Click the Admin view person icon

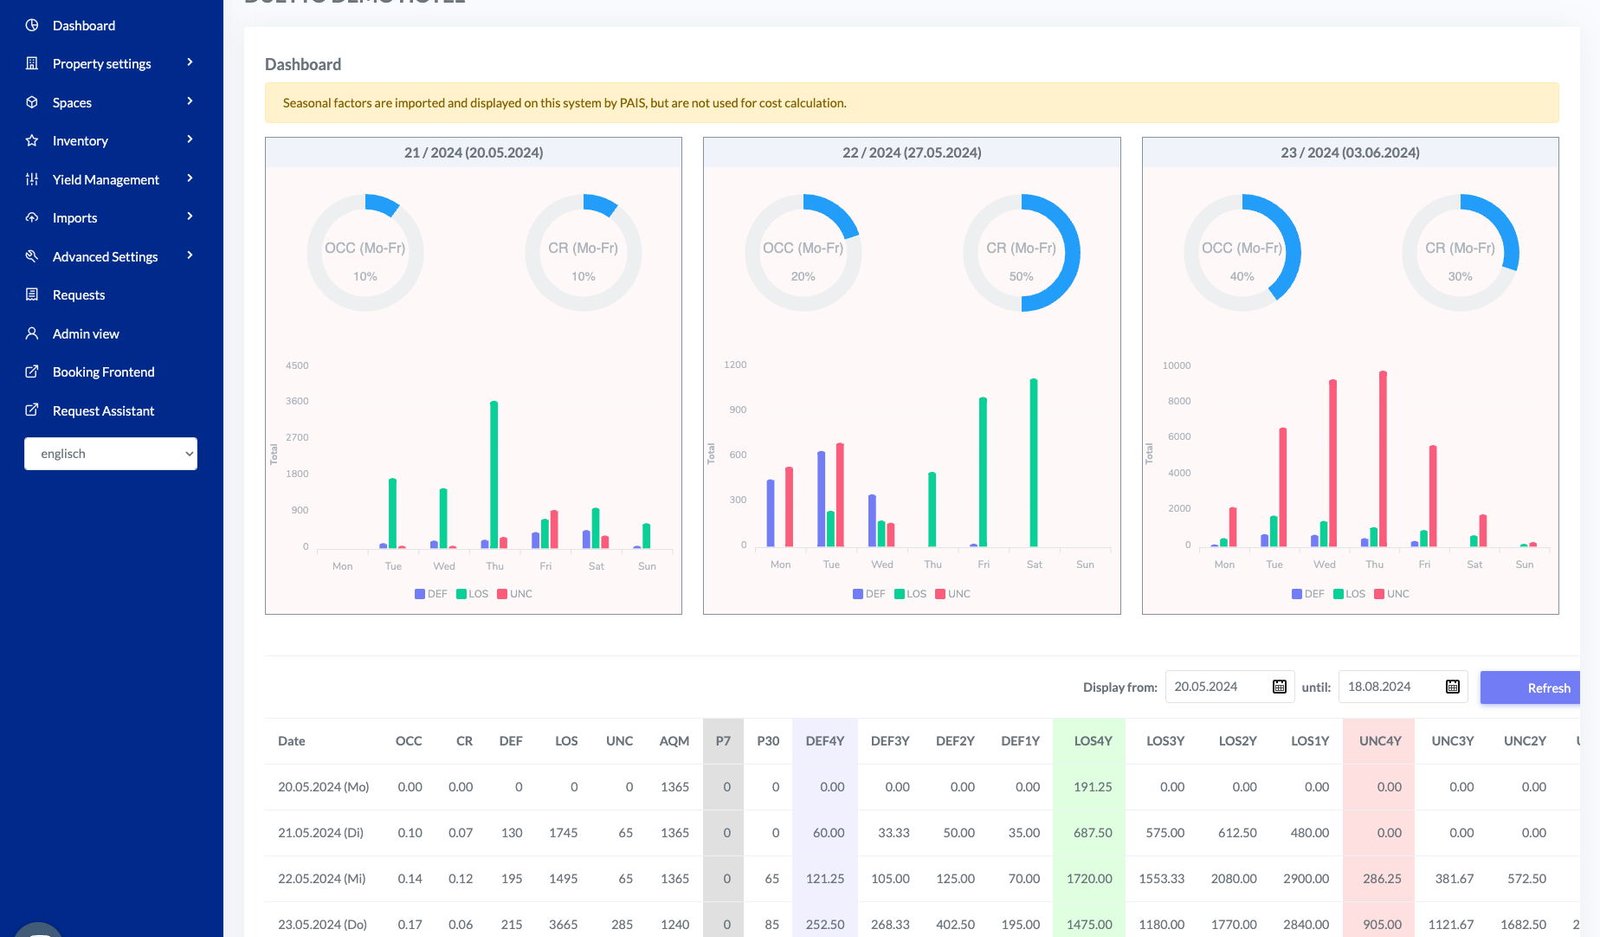click(32, 333)
